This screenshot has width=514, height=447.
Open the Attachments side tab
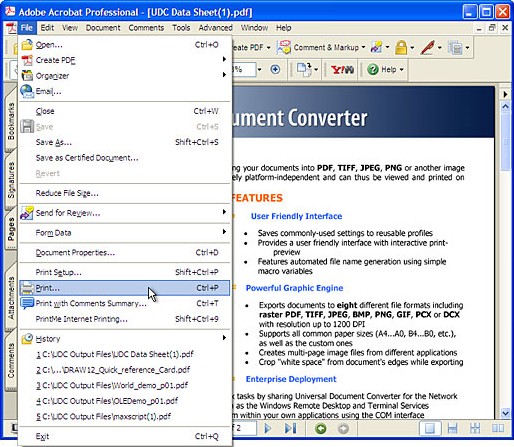[x=11, y=298]
